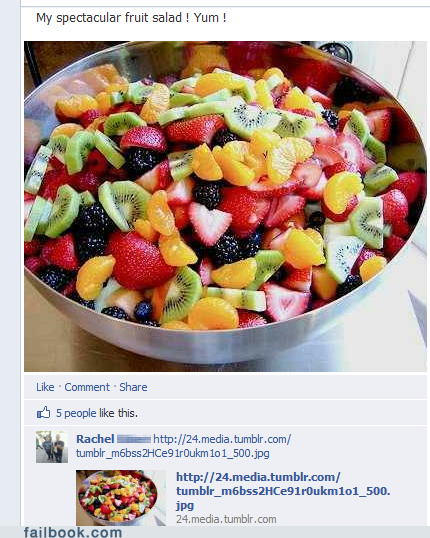Click the tumblr_m6bss2HCe91r0ukm1o1_500.jpg line in the comment

(173, 453)
